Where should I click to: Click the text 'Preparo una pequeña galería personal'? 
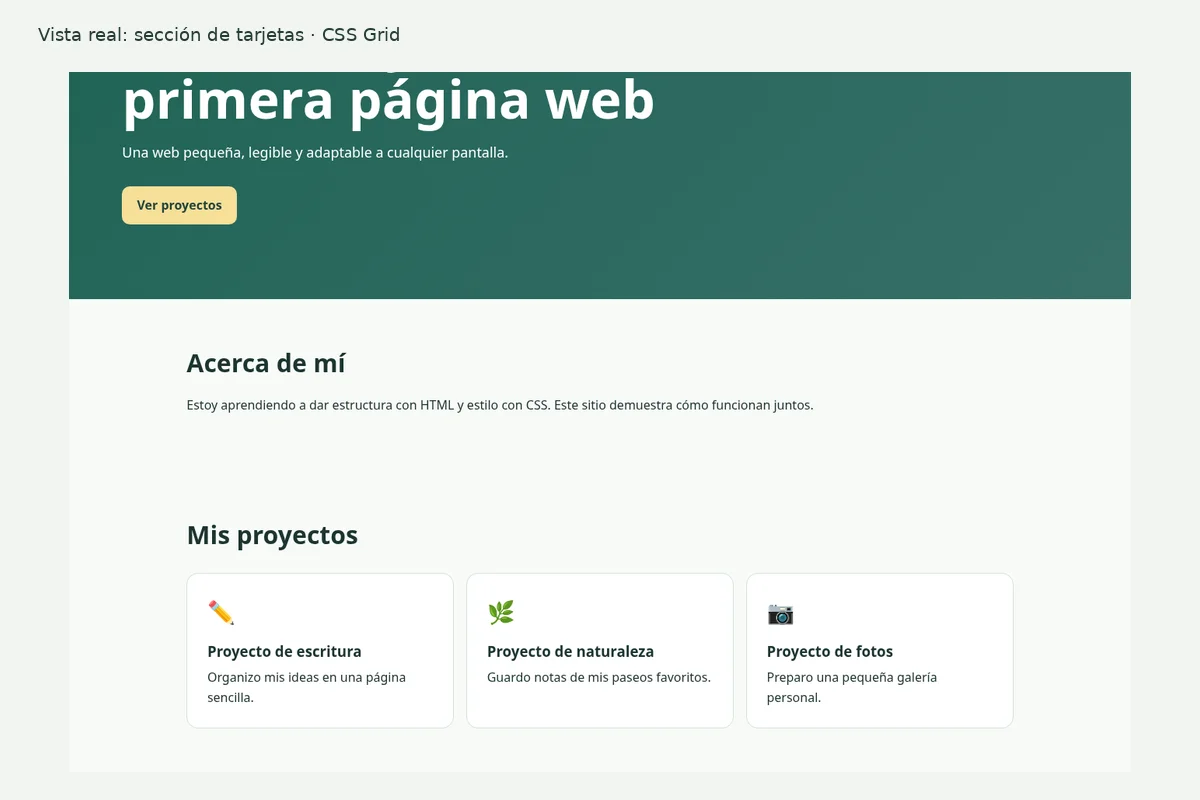(852, 687)
